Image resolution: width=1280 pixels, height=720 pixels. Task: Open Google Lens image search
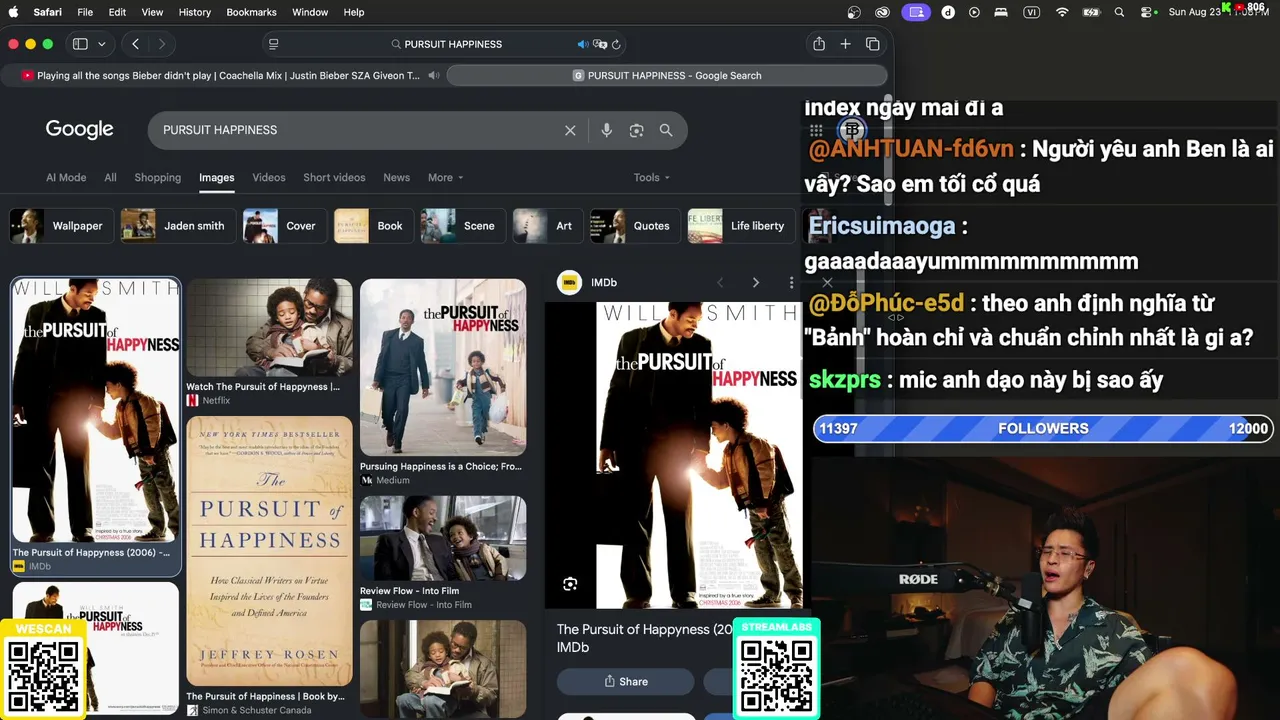[x=636, y=130]
